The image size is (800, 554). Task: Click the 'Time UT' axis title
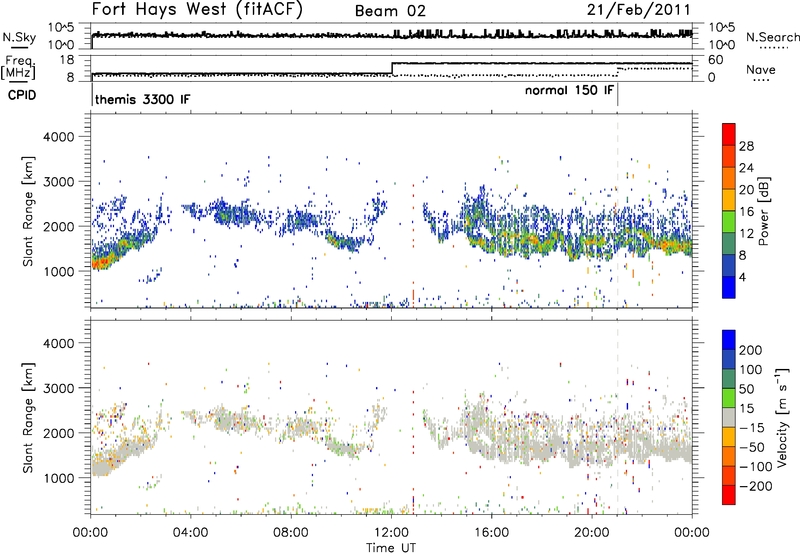[x=391, y=548]
